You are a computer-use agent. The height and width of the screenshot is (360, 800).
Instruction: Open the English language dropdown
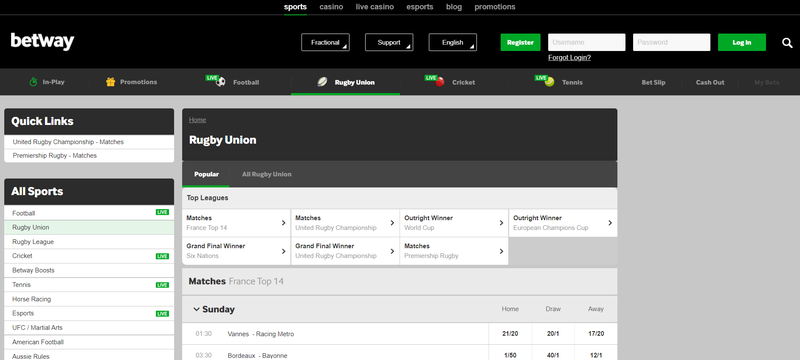click(453, 42)
